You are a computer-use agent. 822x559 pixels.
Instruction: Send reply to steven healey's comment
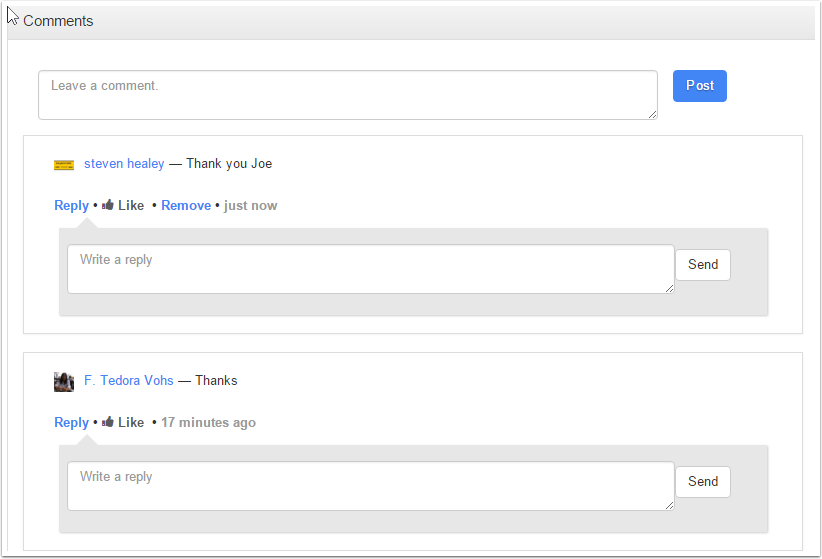click(703, 265)
